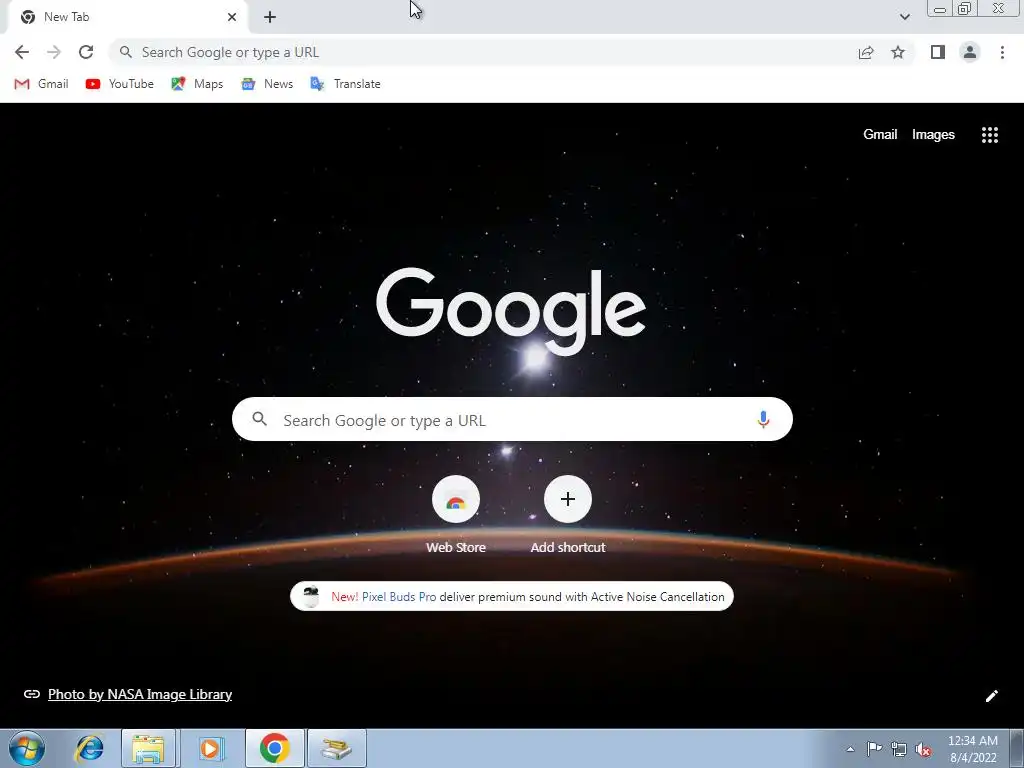Click the Show desktop button
Screen dimensions: 1024x768
pyautogui.click(x=1017, y=748)
